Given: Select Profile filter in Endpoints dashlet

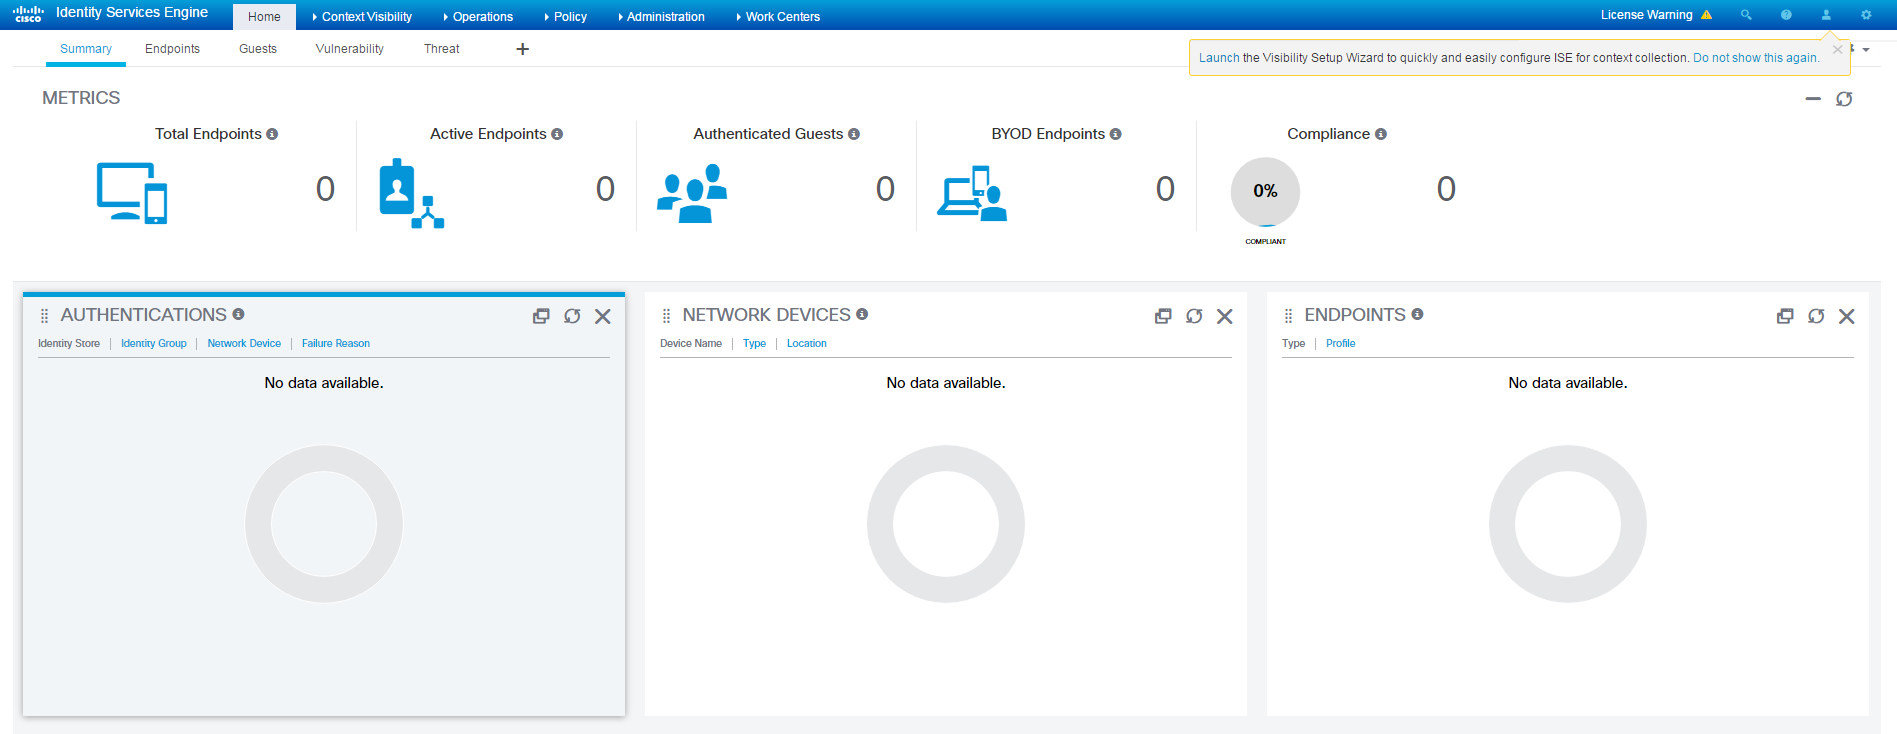Looking at the screenshot, I should [x=1341, y=343].
